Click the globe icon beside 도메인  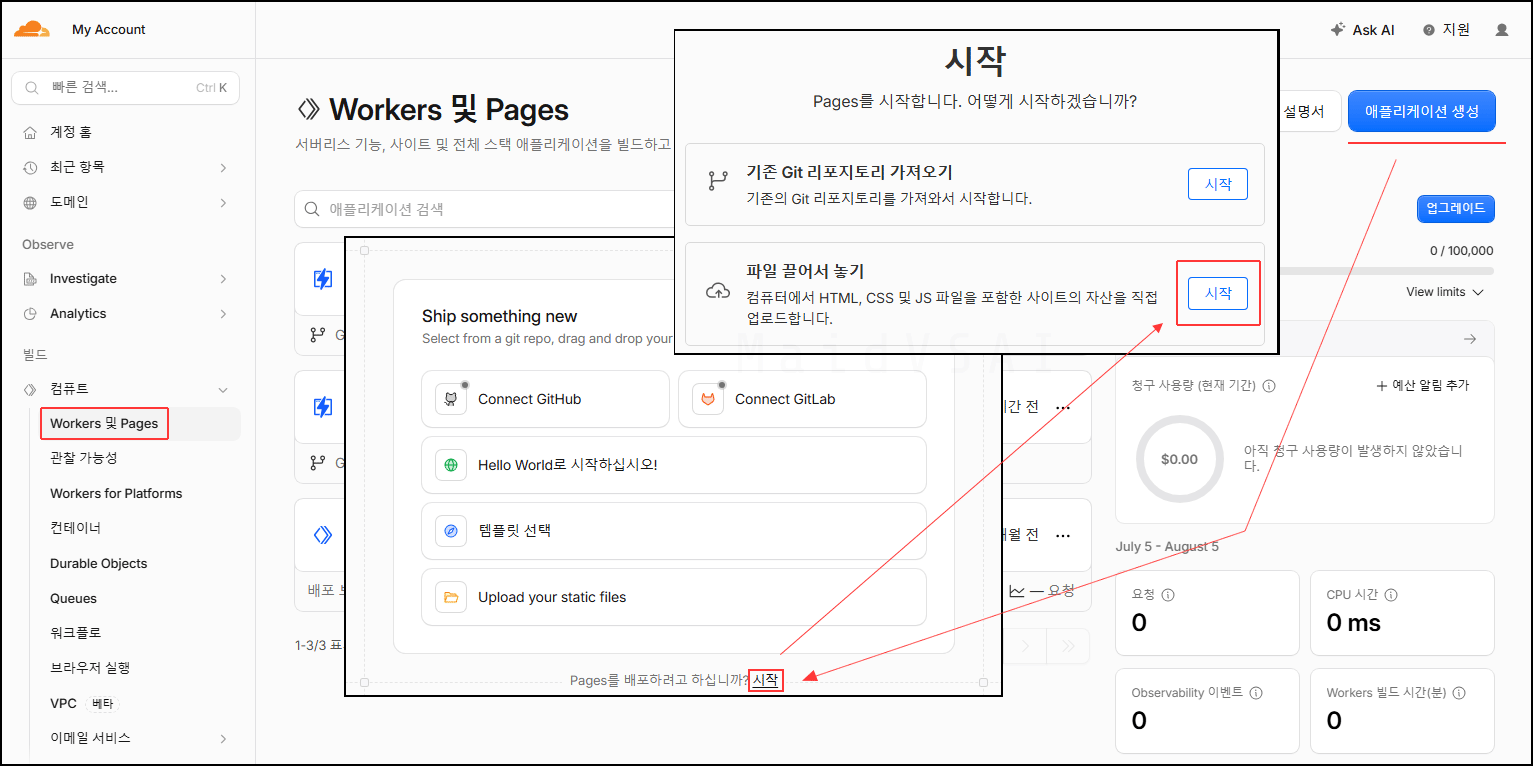tap(30, 202)
